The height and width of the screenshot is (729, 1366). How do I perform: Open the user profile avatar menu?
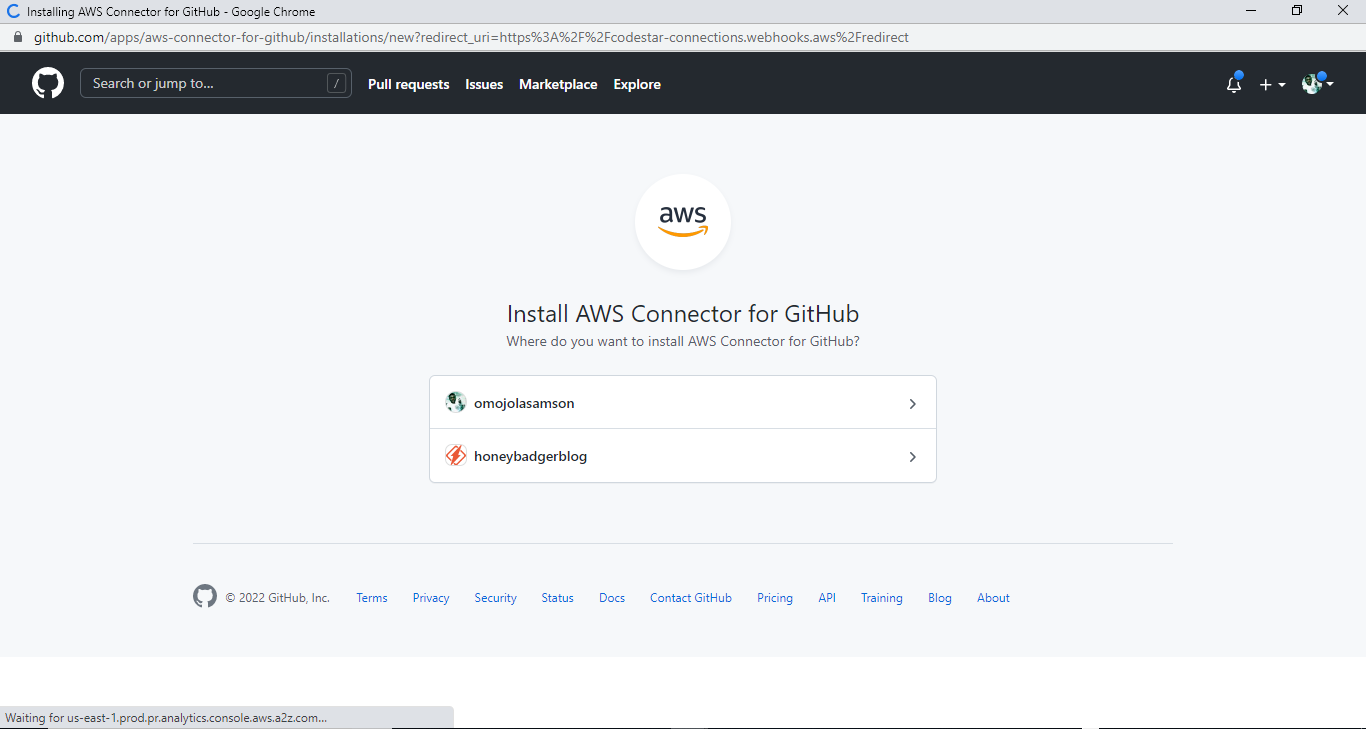click(x=1316, y=84)
